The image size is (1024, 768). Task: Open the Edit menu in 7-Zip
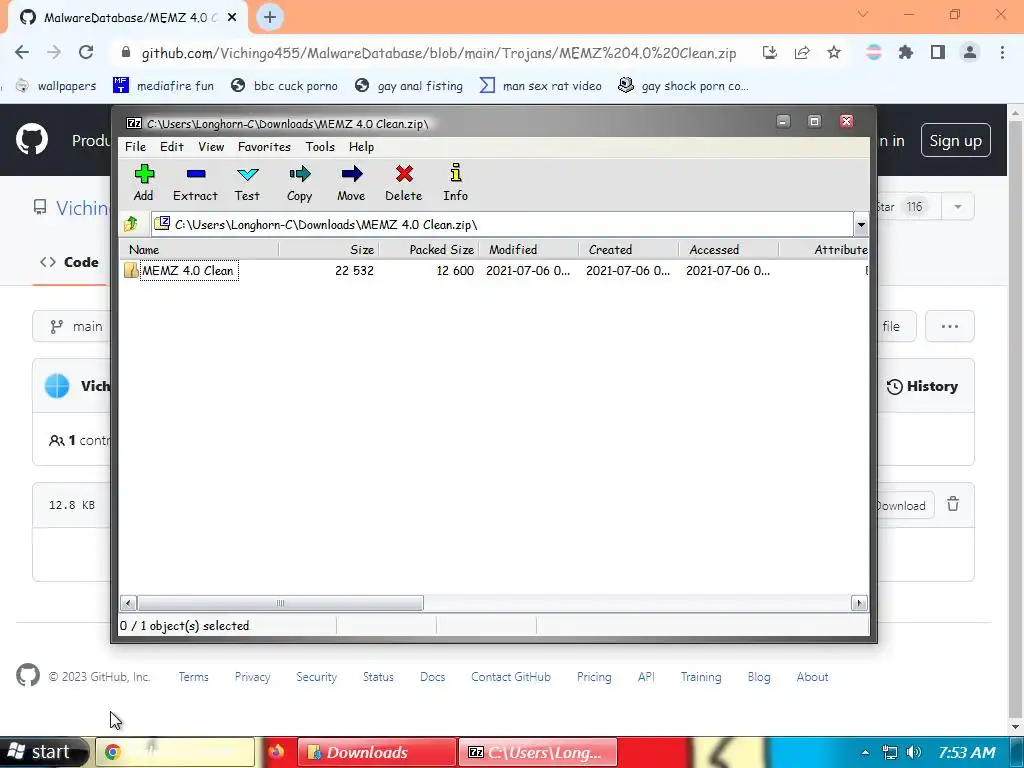pyautogui.click(x=172, y=147)
